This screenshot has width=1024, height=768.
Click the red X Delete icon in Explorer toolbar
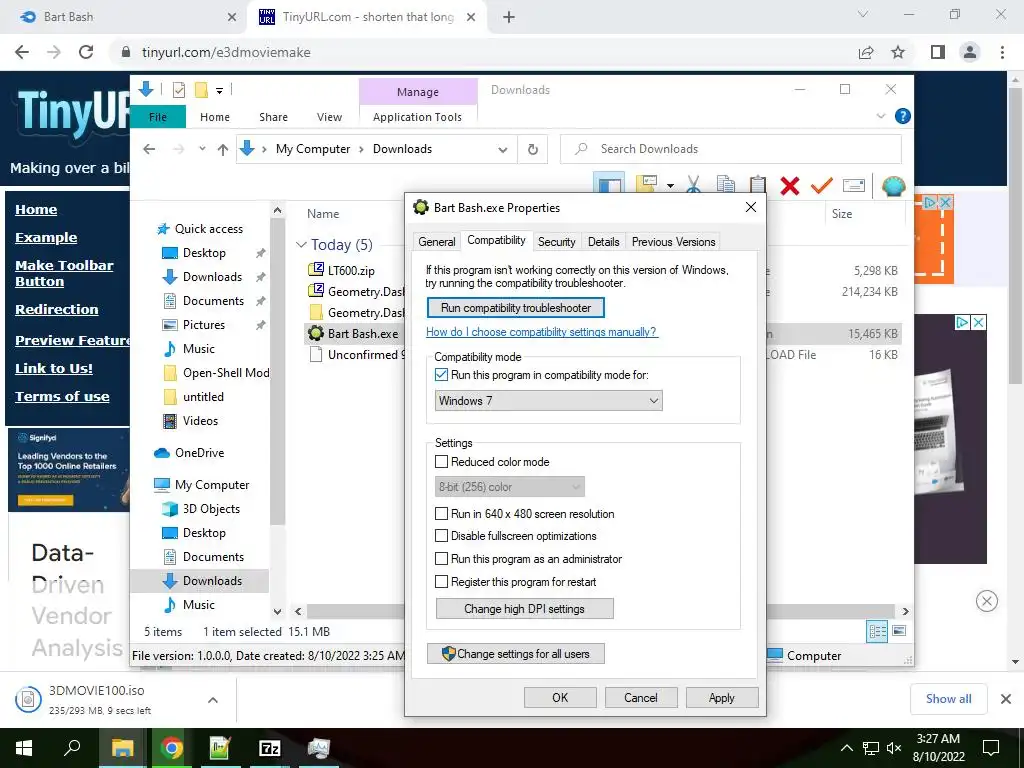[x=790, y=186]
